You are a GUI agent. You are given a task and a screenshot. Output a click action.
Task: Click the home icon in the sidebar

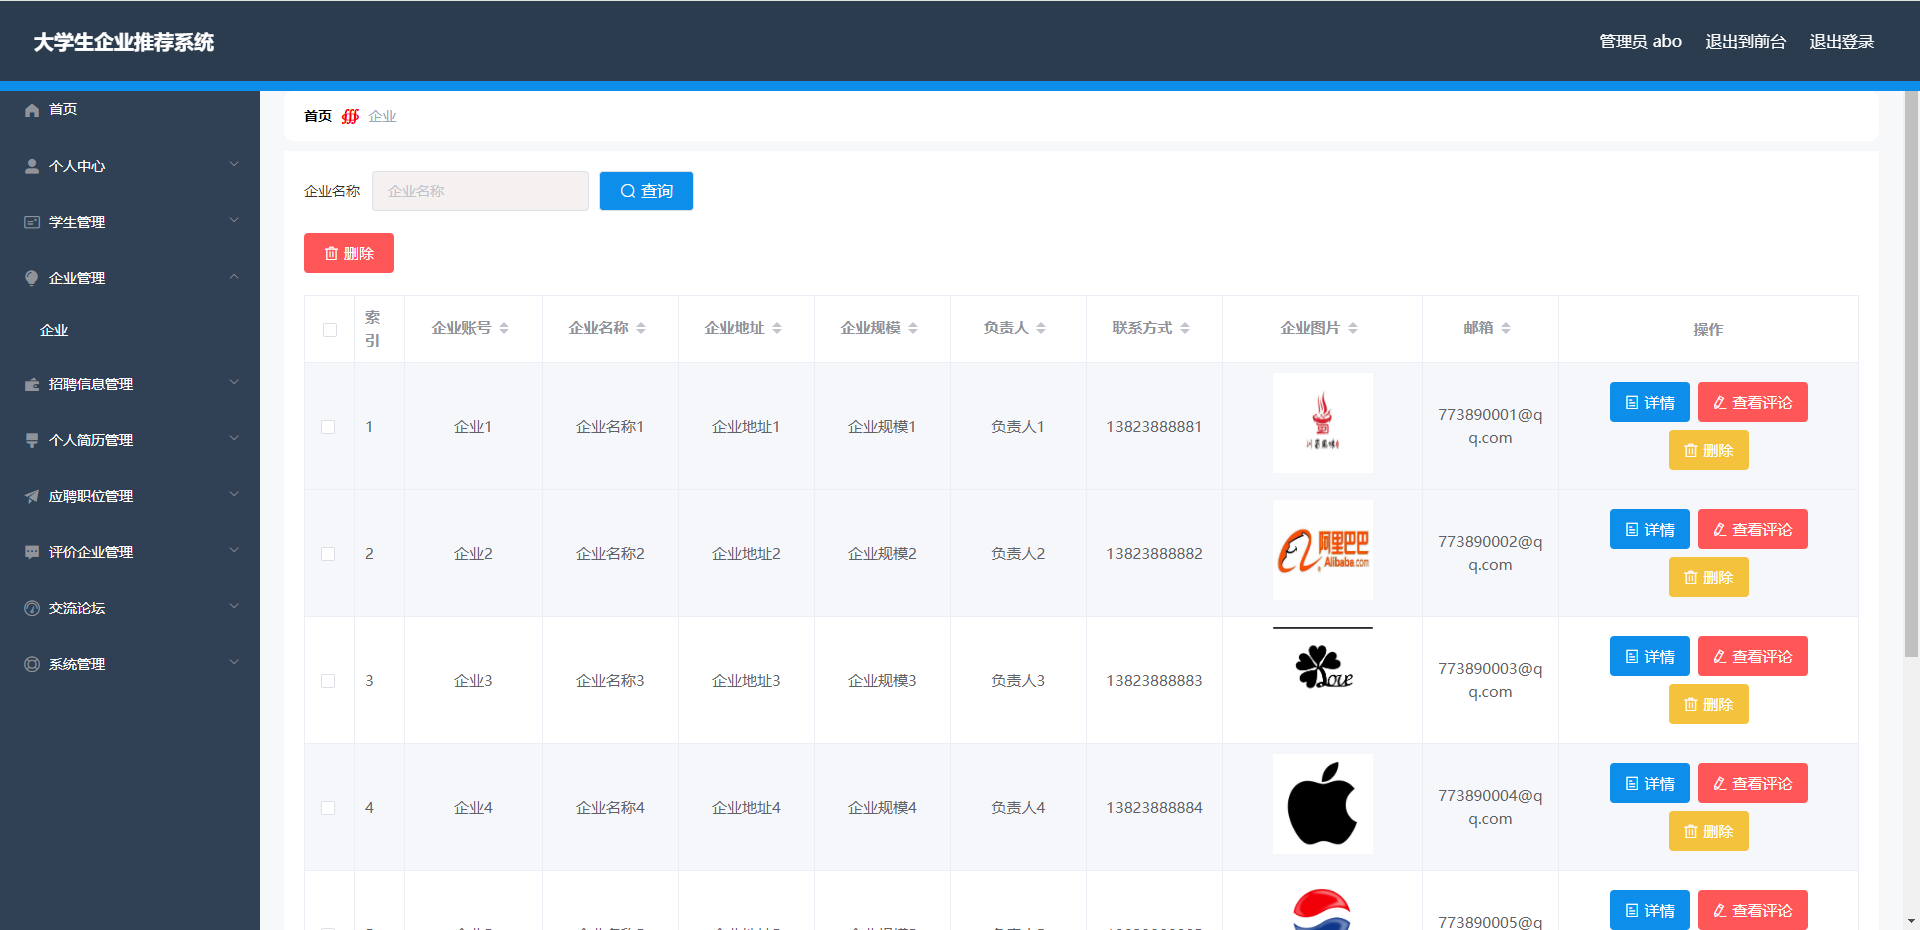32,110
